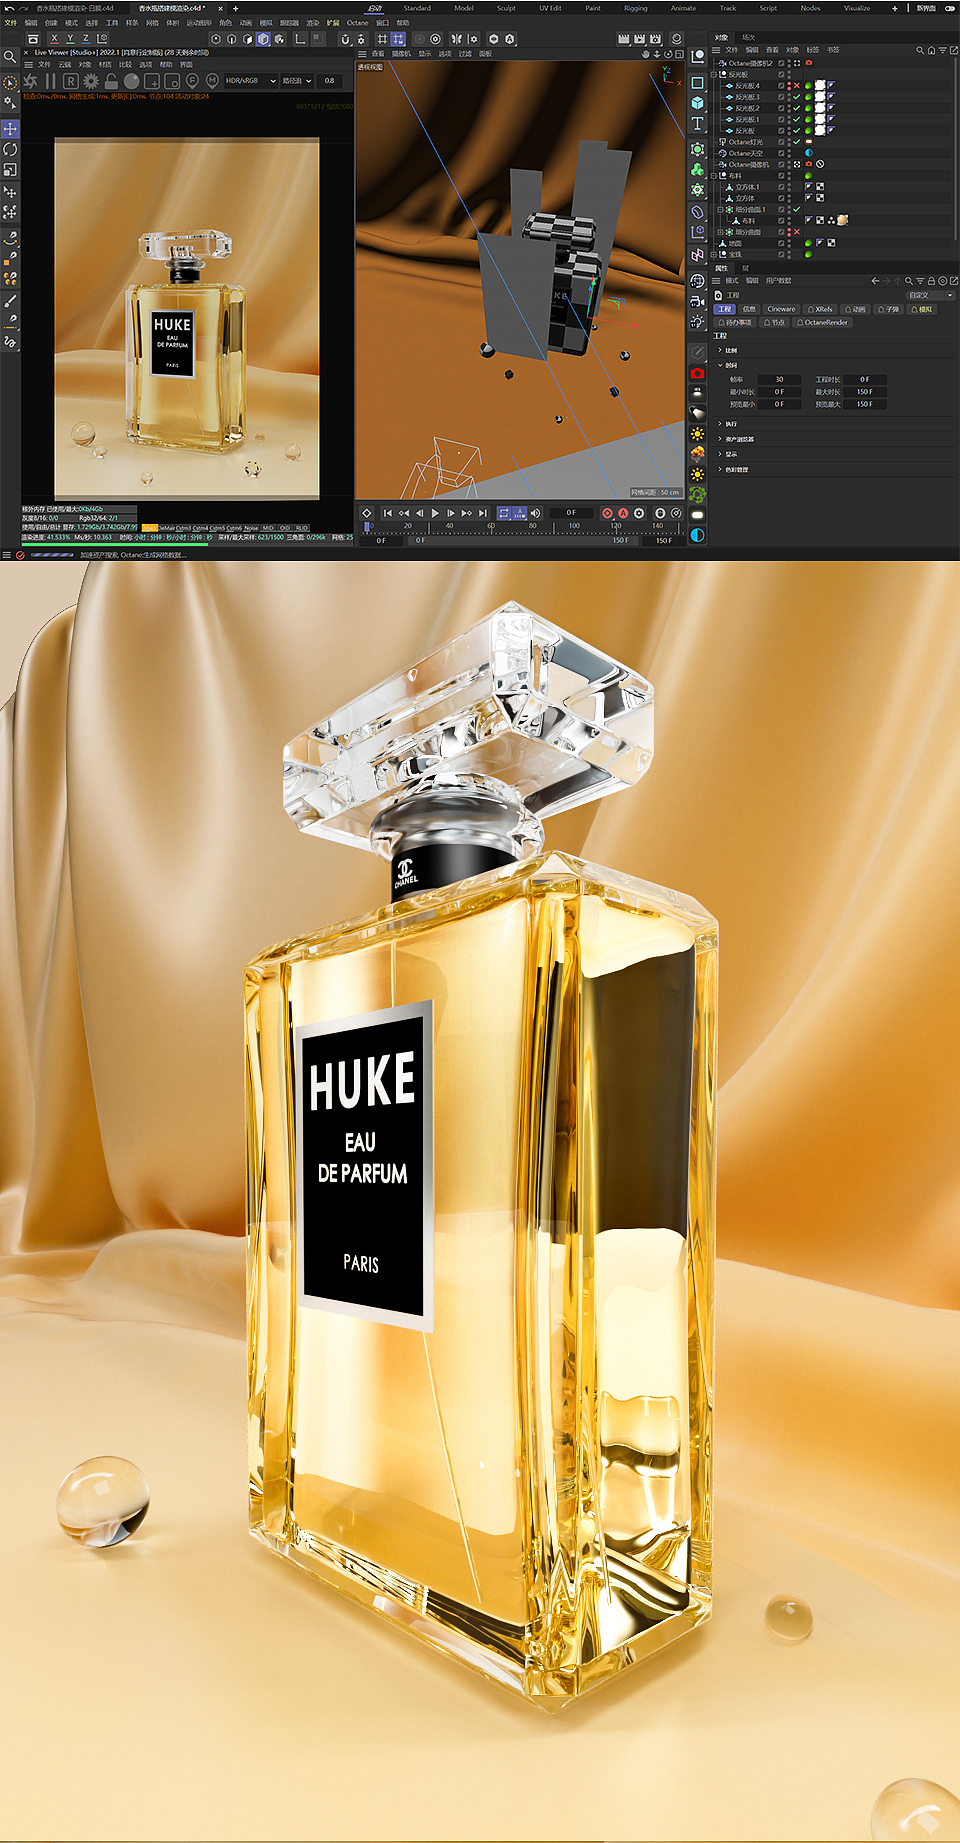Toggle red X of 细分曲面 object

coord(797,232)
